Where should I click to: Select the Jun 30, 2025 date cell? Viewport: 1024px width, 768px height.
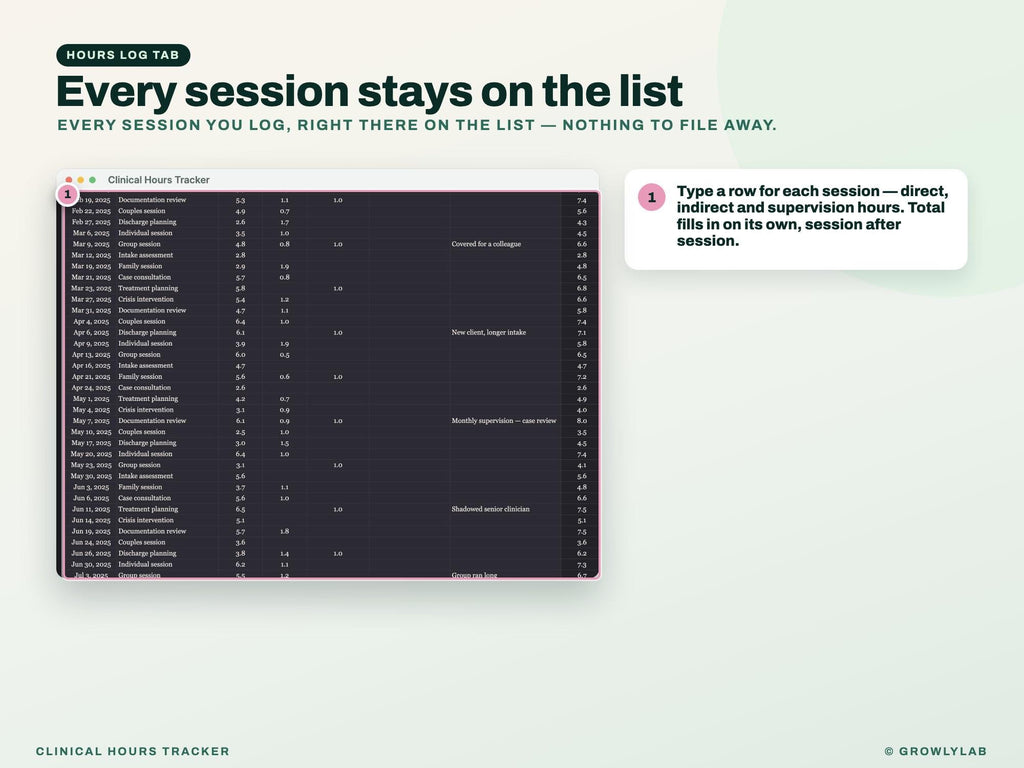pyautogui.click(x=91, y=565)
